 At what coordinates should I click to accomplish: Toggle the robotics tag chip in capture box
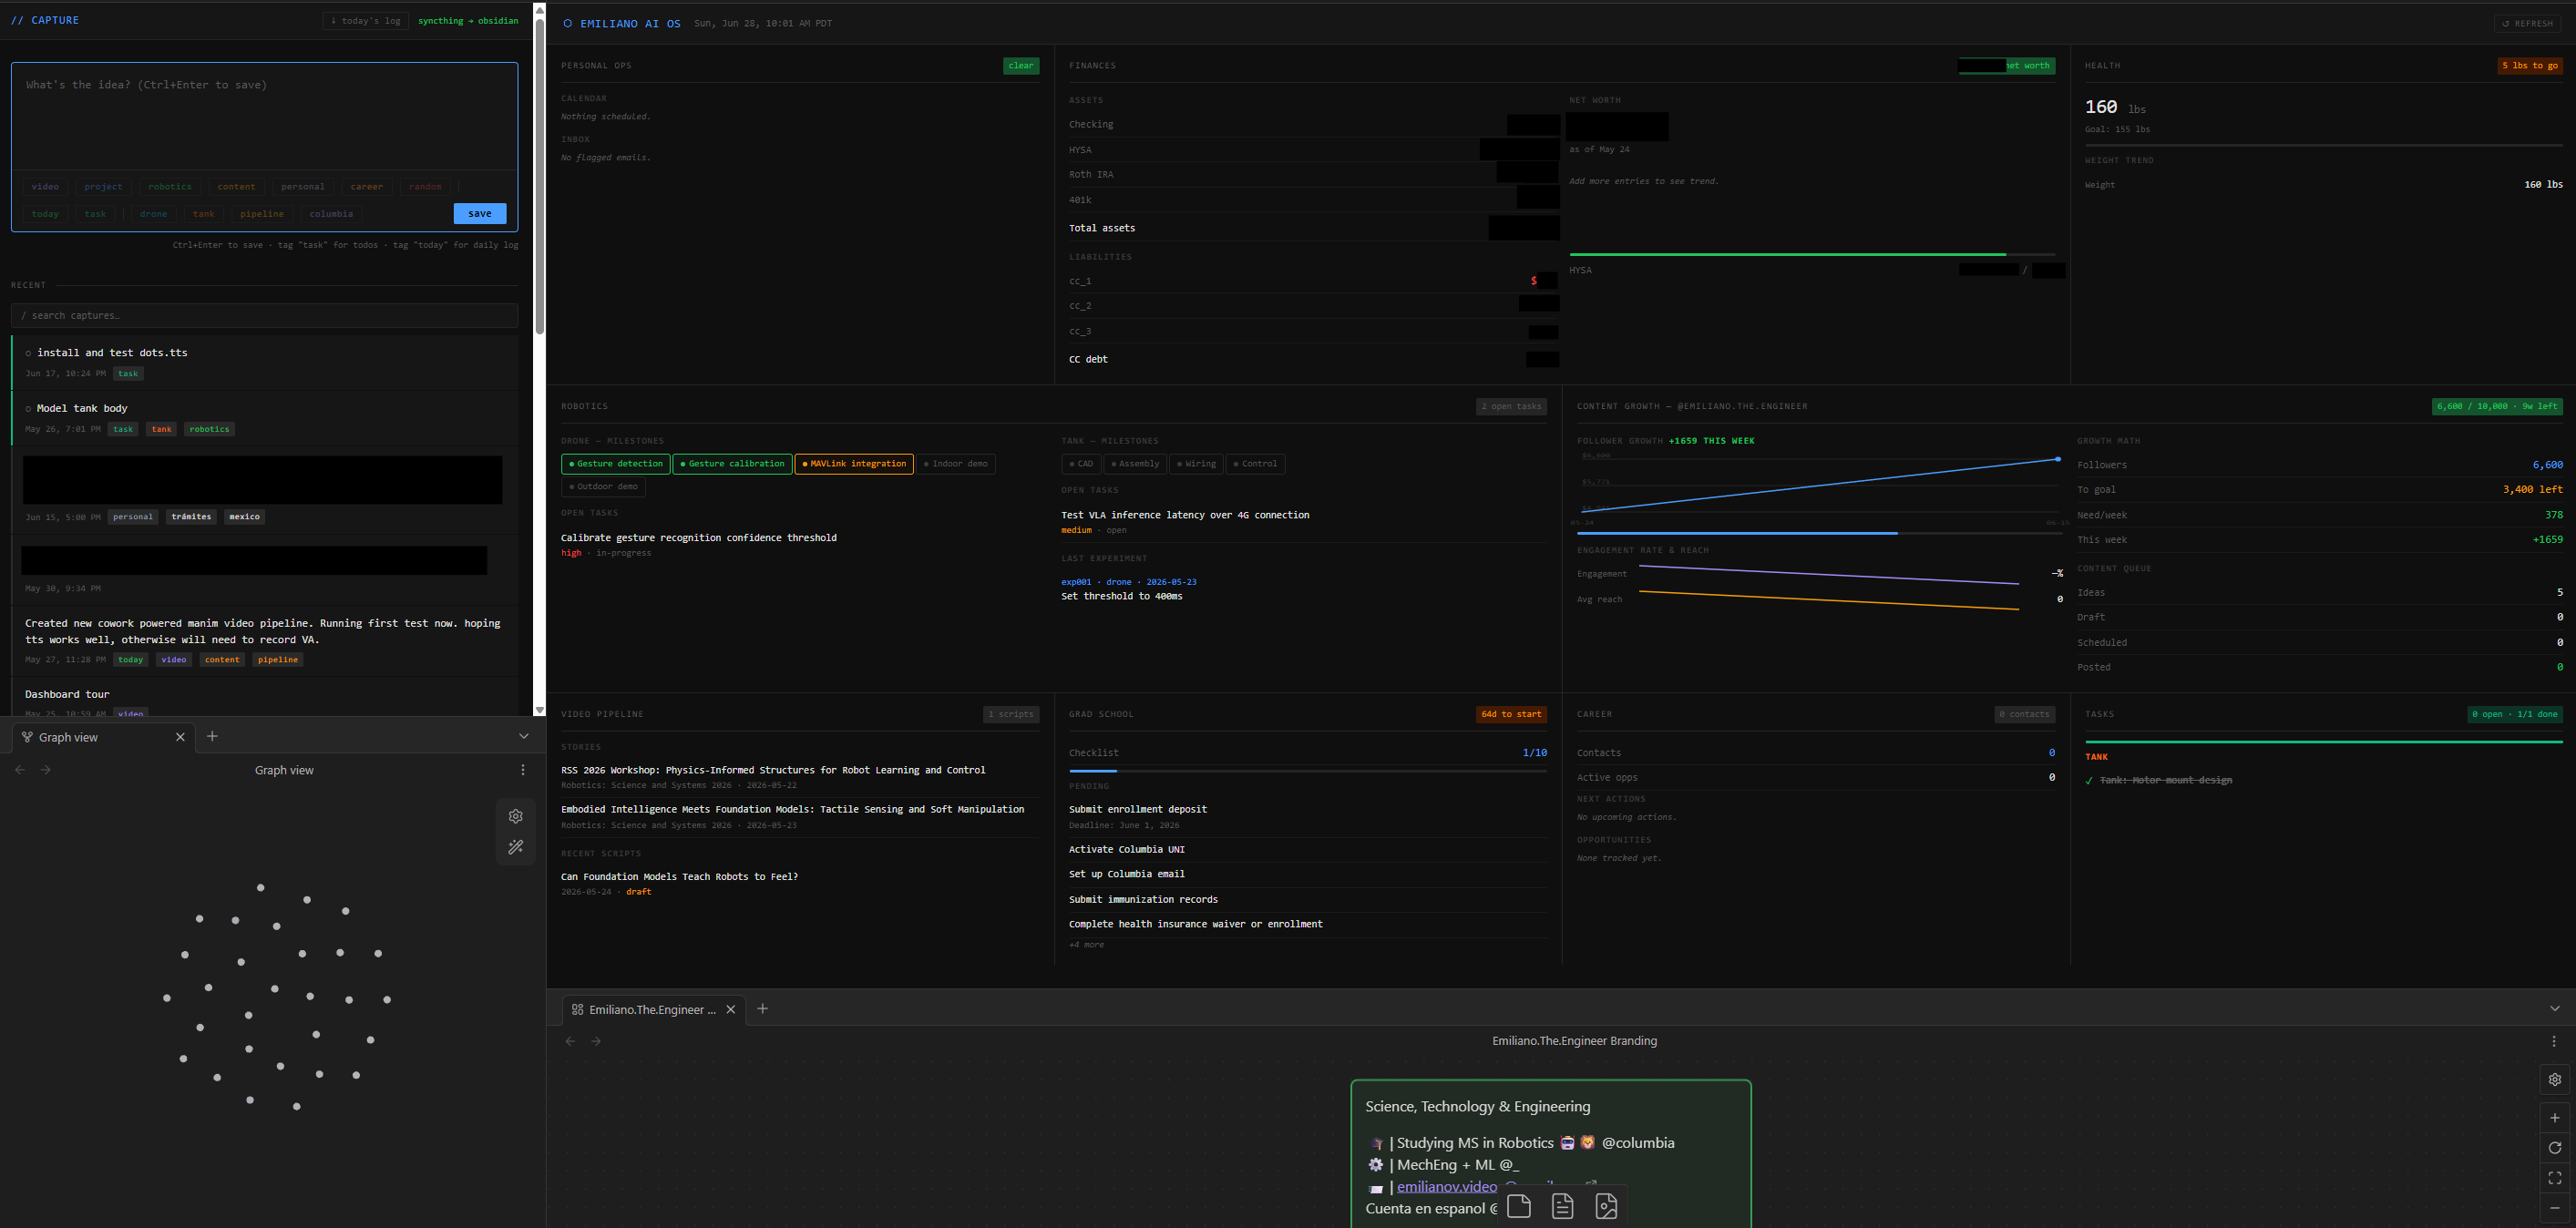tap(170, 186)
